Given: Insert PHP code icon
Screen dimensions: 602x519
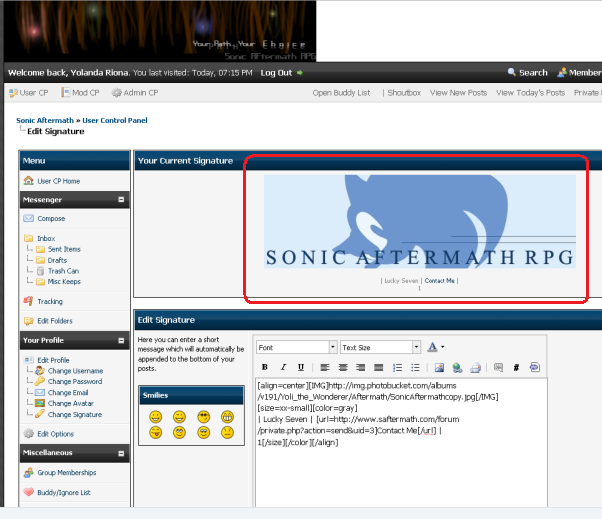Looking at the screenshot, I should (534, 367).
